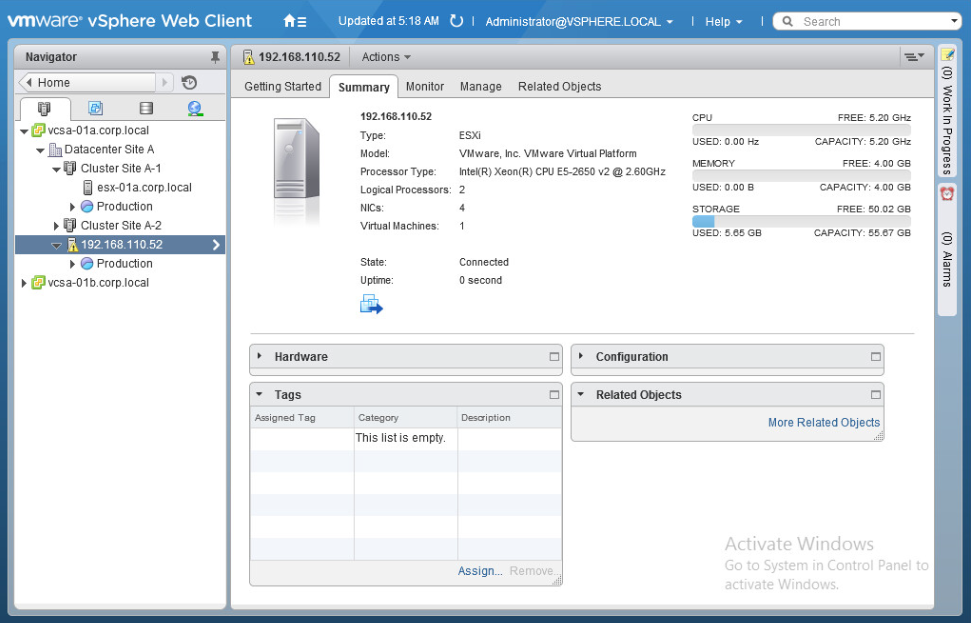Click the chevron on selected 192.168.110.52 row
This screenshot has width=971, height=623.
click(216, 245)
